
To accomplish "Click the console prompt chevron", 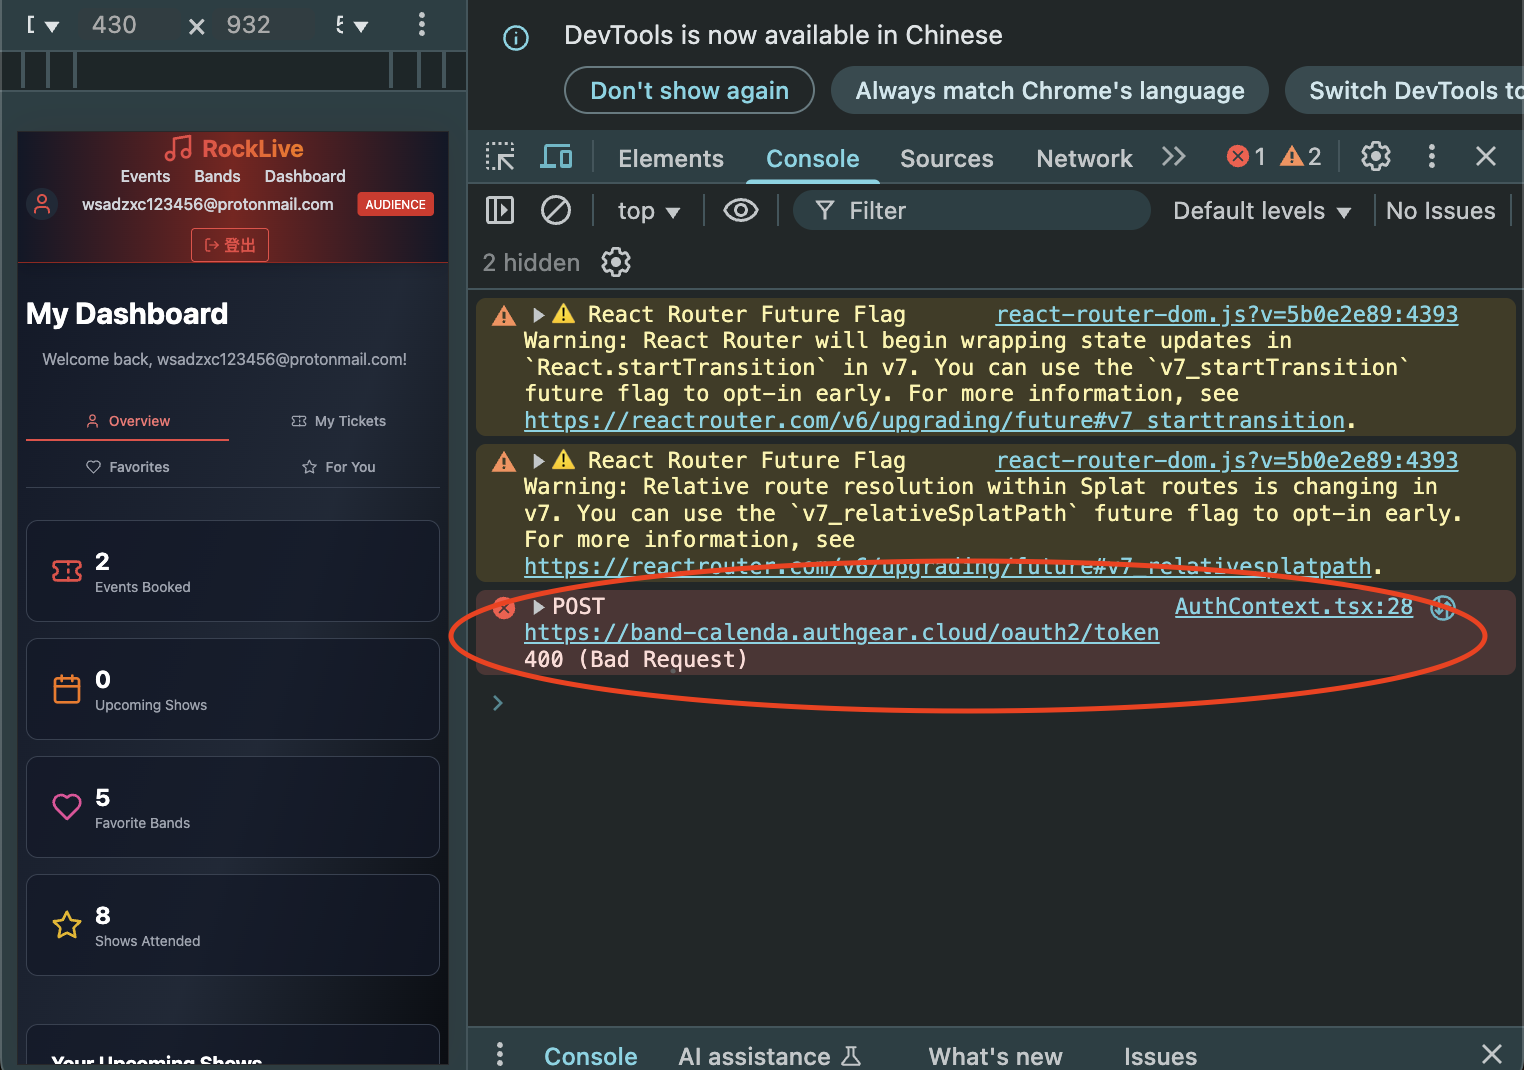I will tap(498, 703).
